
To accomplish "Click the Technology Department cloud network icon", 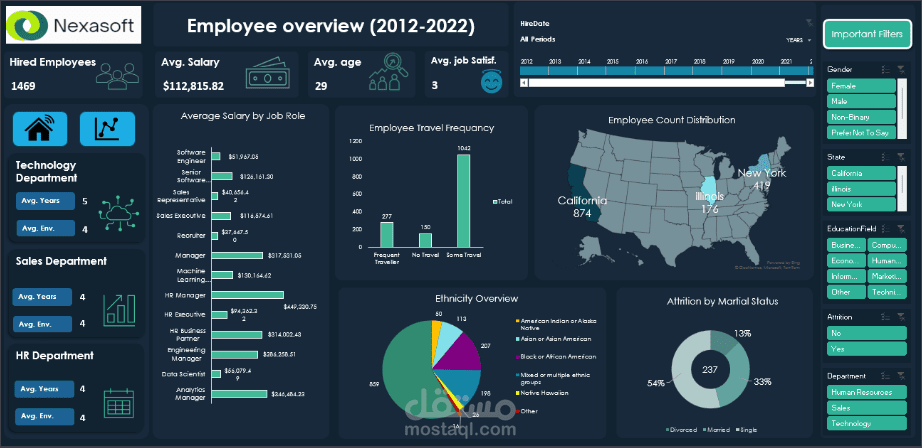I will [x=120, y=214].
